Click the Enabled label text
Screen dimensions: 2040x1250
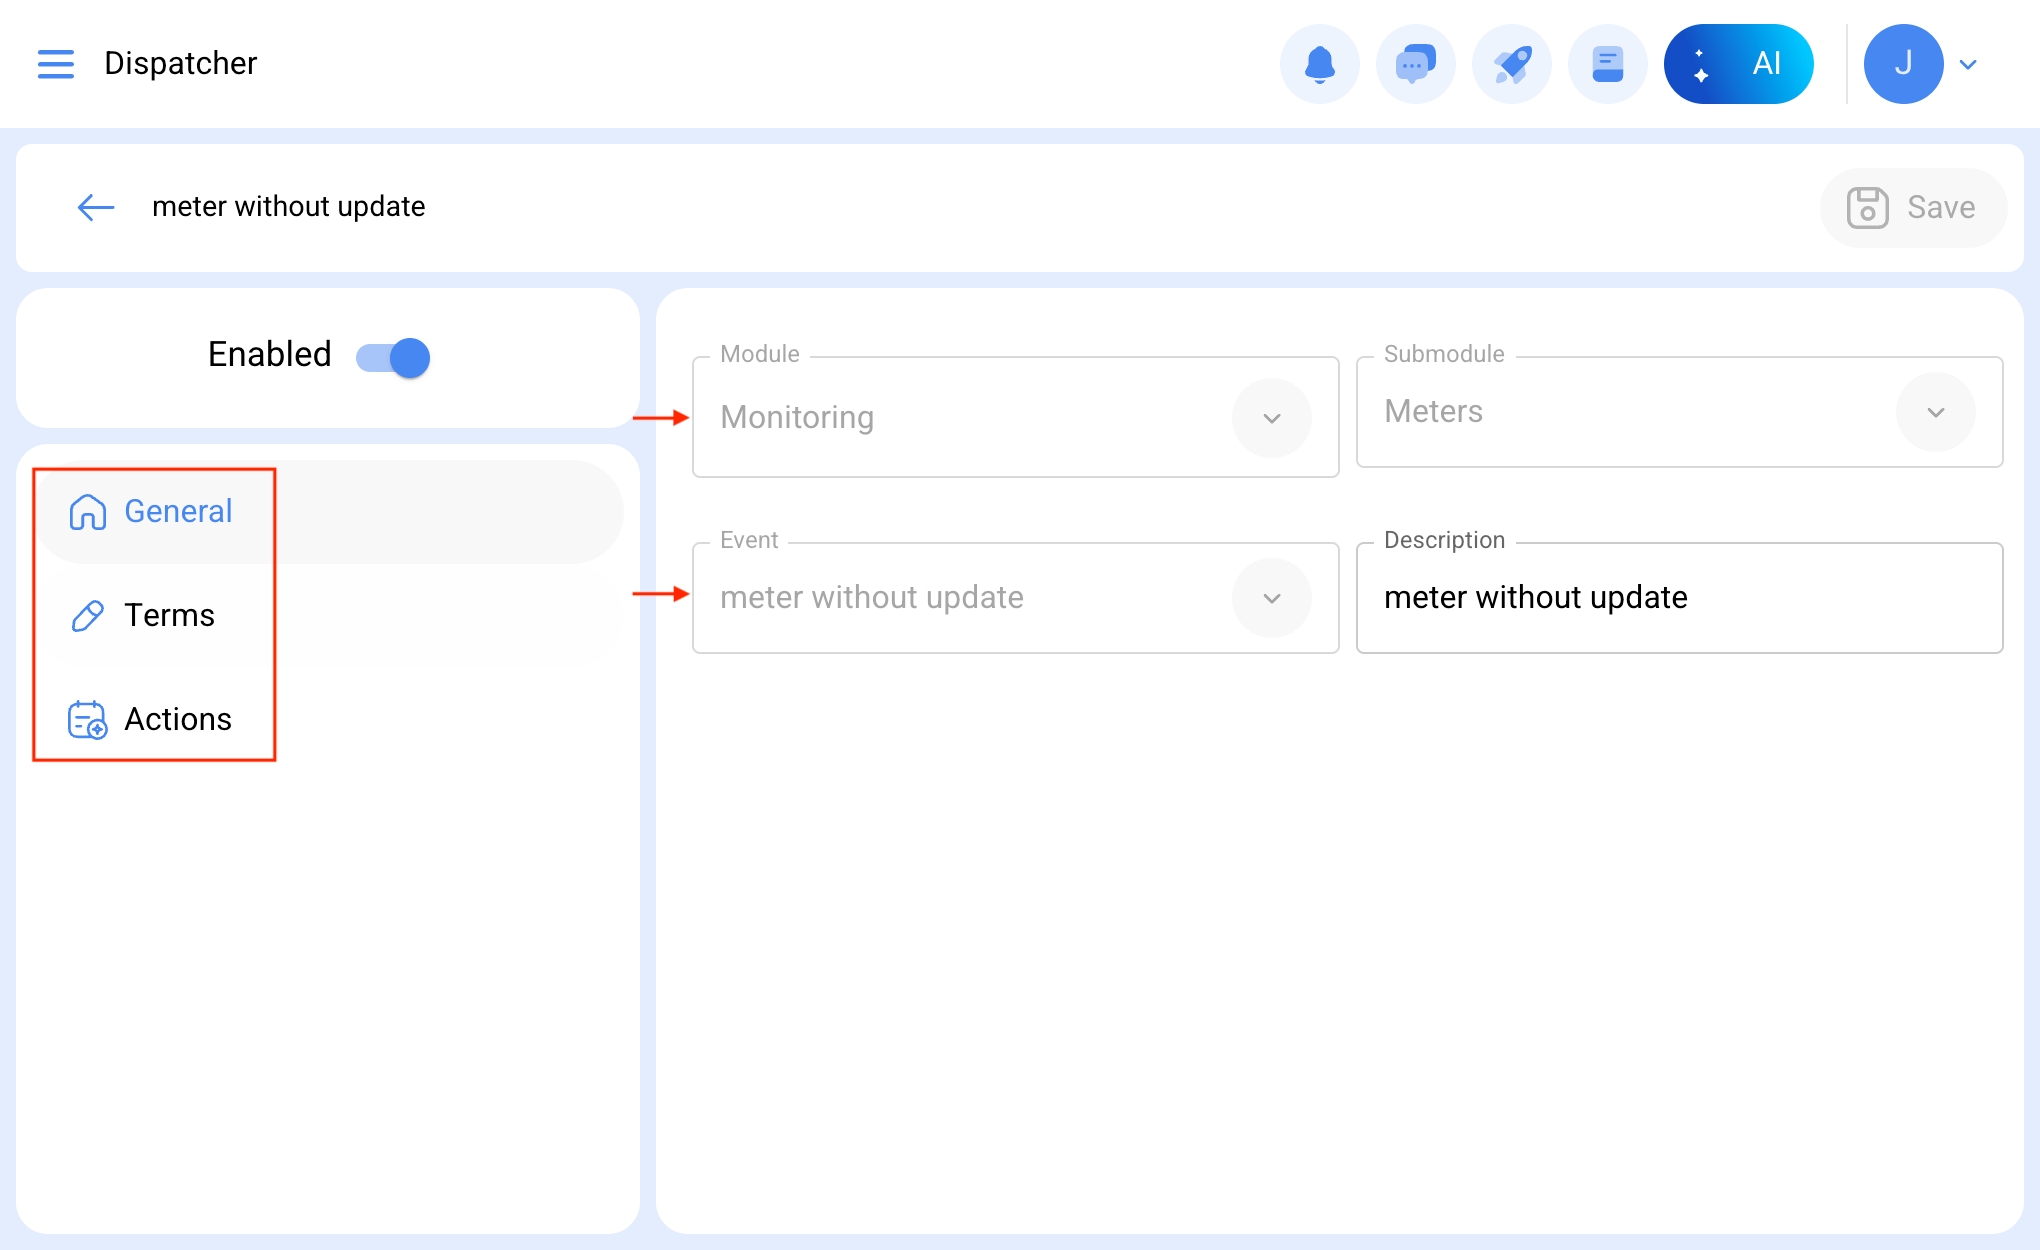point(270,354)
